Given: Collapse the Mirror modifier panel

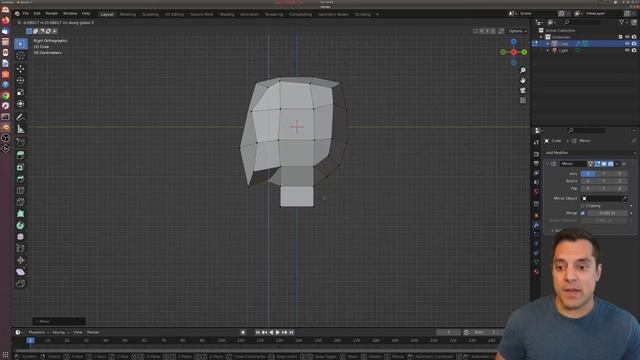Looking at the screenshot, I should 547,164.
